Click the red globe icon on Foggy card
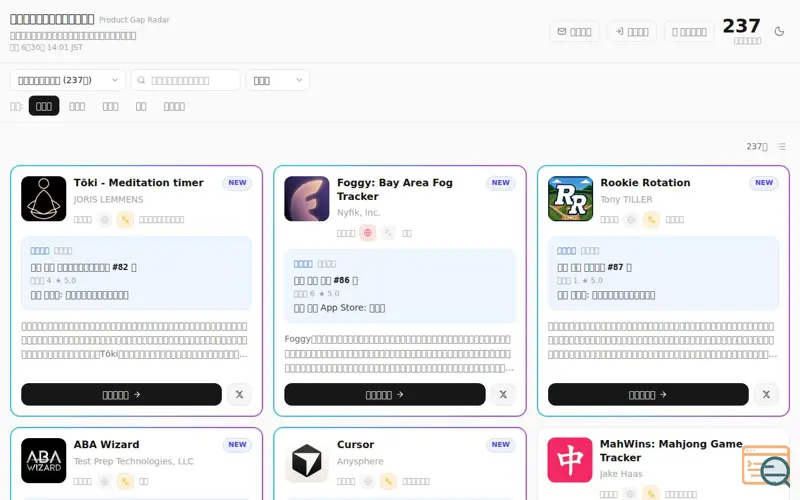The height and width of the screenshot is (500, 800). tap(368, 233)
